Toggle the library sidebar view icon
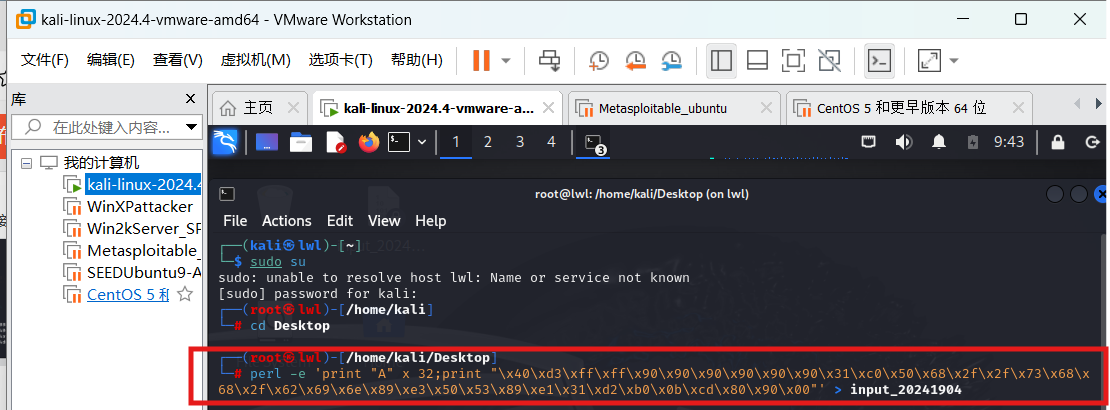This screenshot has height=410, width=1110. [x=721, y=60]
